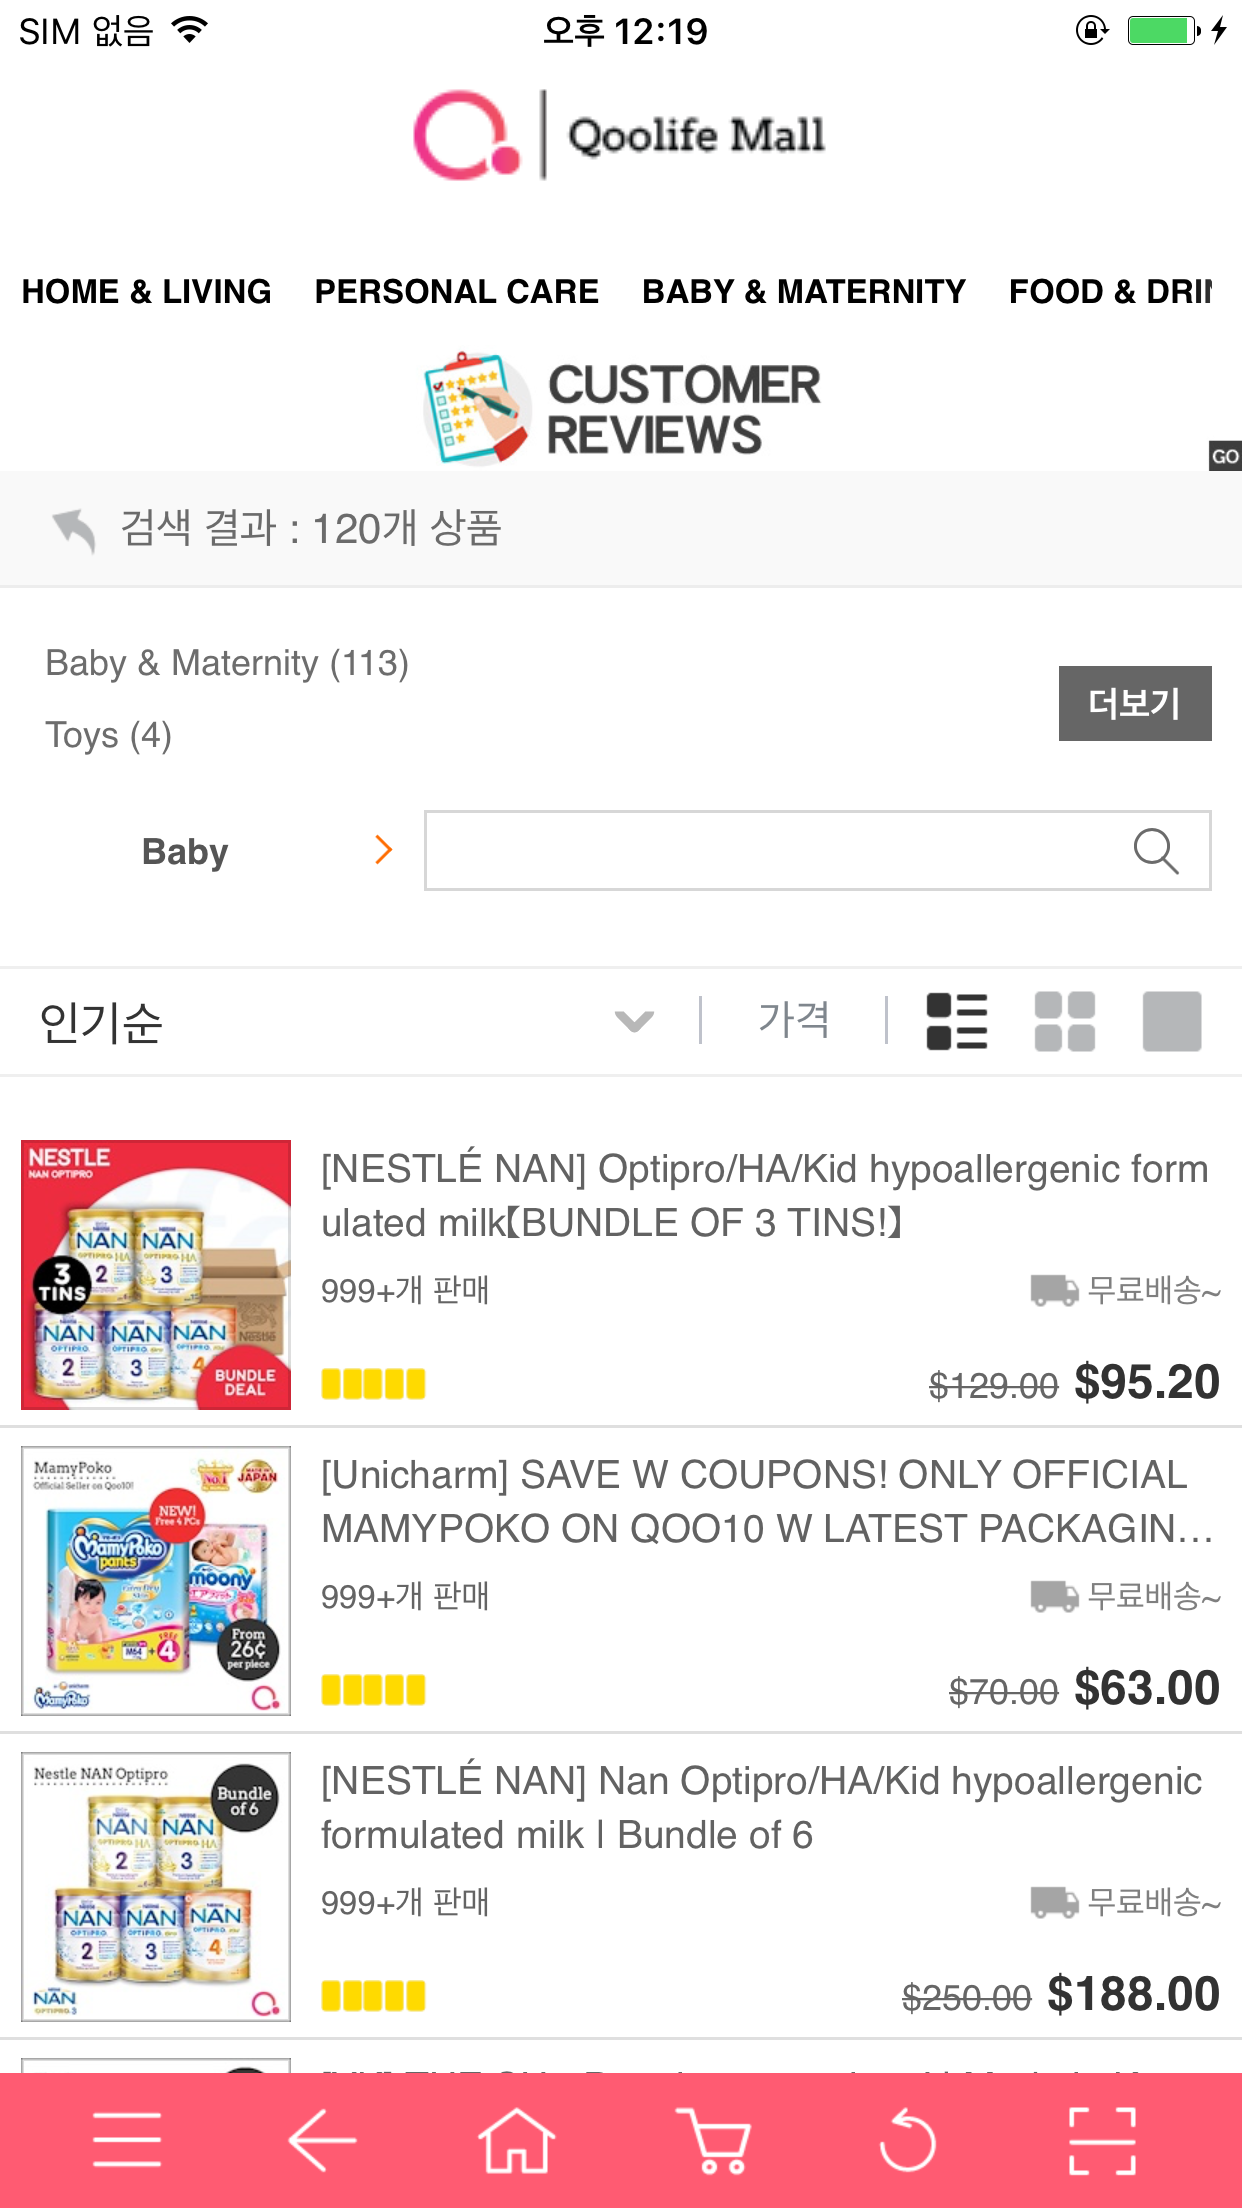The height and width of the screenshot is (2208, 1242).
Task: Expand the 인기순 sort dropdown
Action: [x=634, y=1021]
